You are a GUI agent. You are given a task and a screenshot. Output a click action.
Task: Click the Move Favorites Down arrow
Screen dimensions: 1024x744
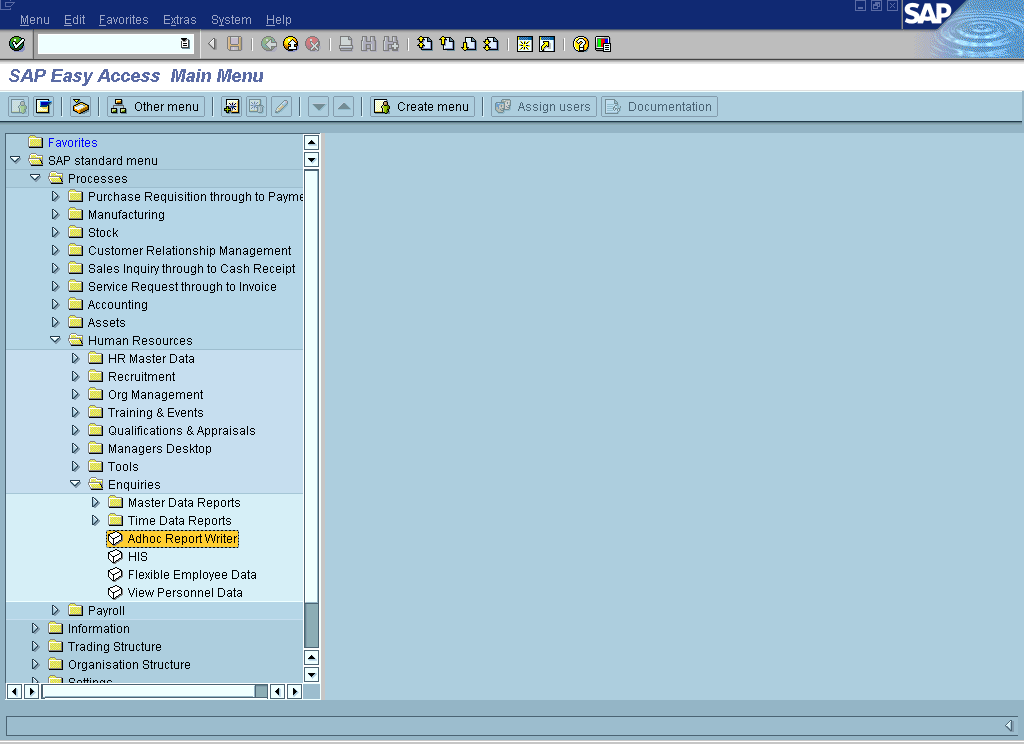(x=318, y=106)
